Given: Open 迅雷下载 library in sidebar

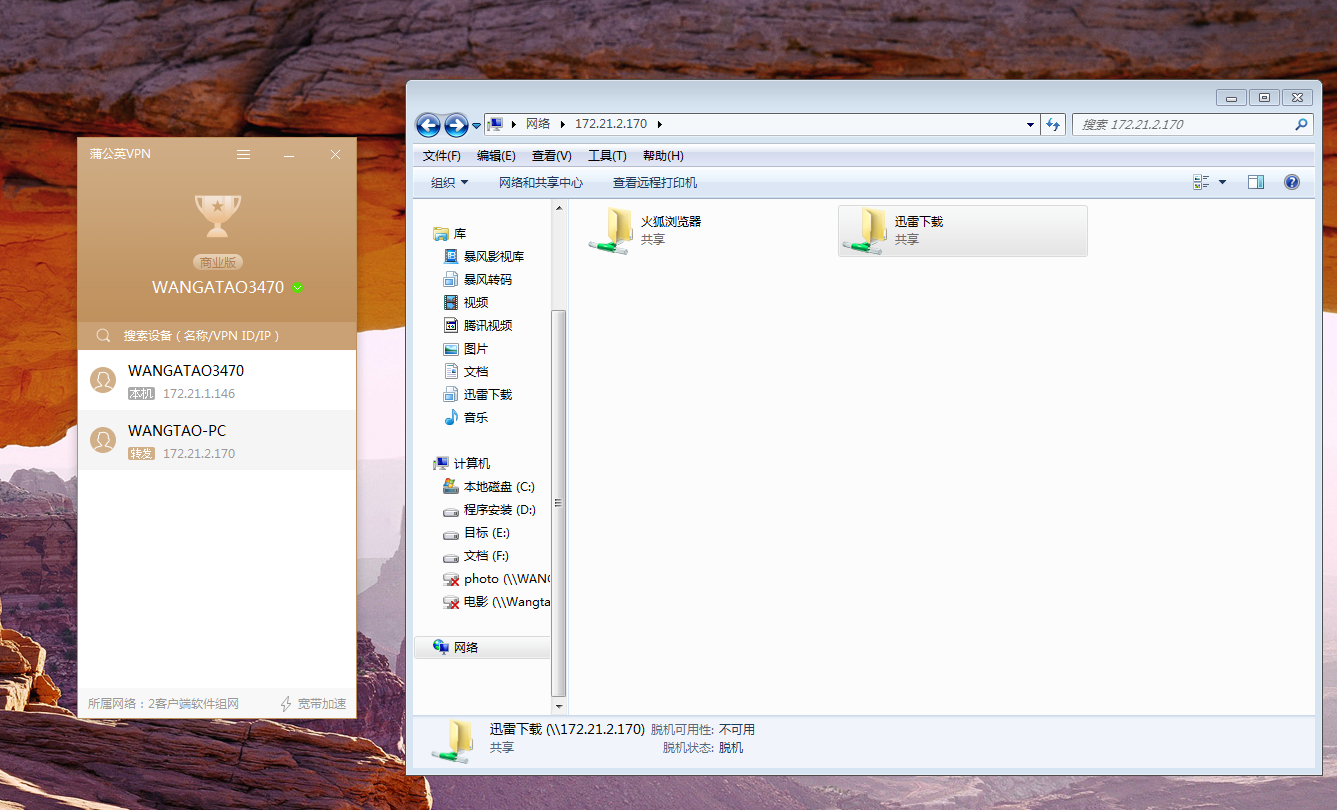Looking at the screenshot, I should click(478, 395).
